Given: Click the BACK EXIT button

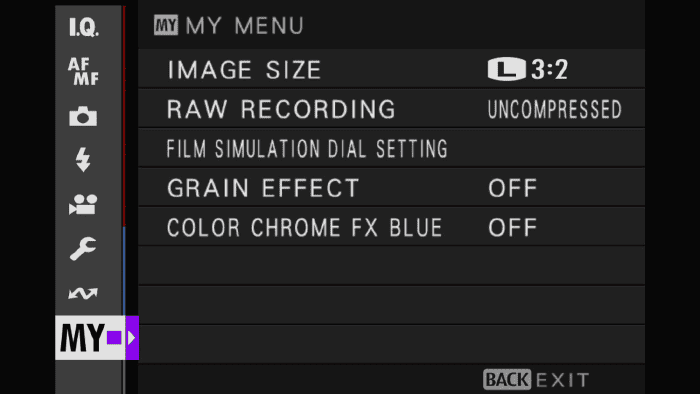Looking at the screenshot, I should point(536,380).
